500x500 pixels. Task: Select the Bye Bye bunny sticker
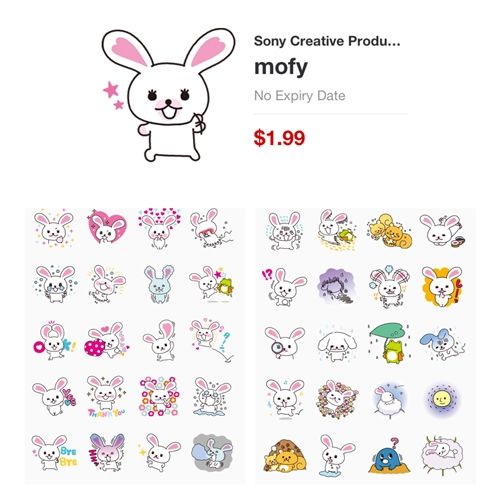[55, 453]
